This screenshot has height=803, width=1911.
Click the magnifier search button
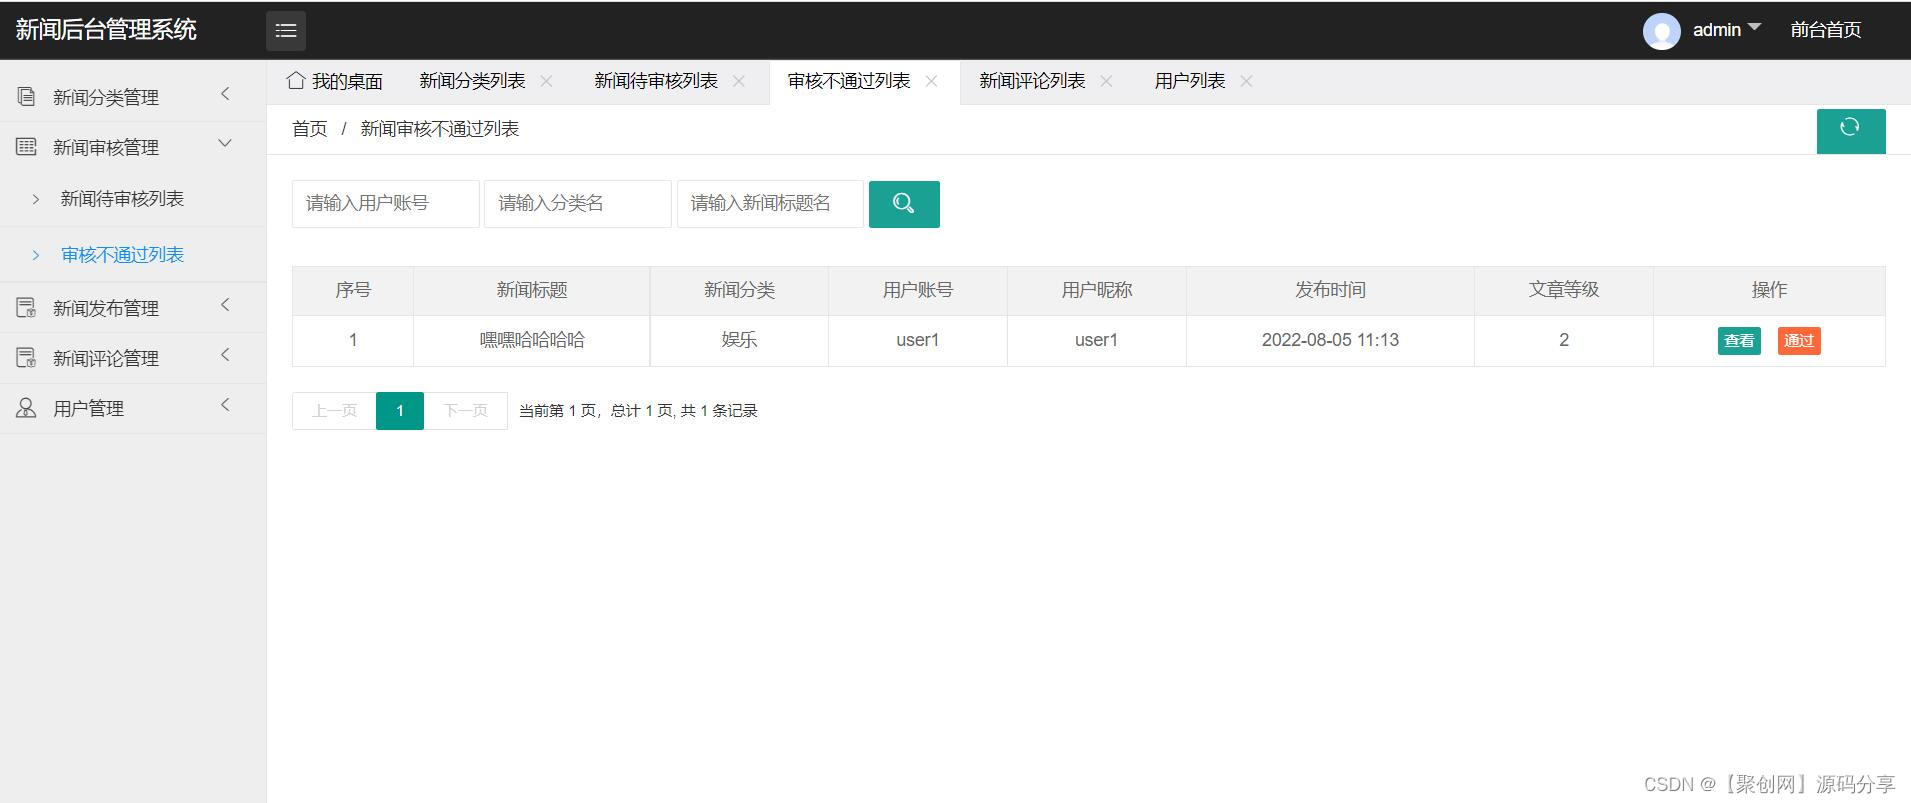tap(904, 204)
